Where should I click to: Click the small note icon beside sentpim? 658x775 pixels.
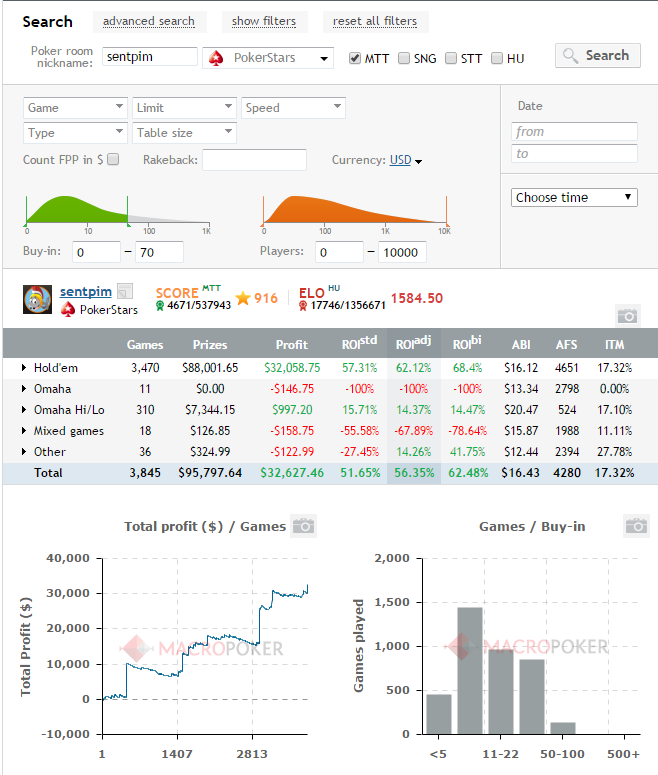(x=125, y=291)
